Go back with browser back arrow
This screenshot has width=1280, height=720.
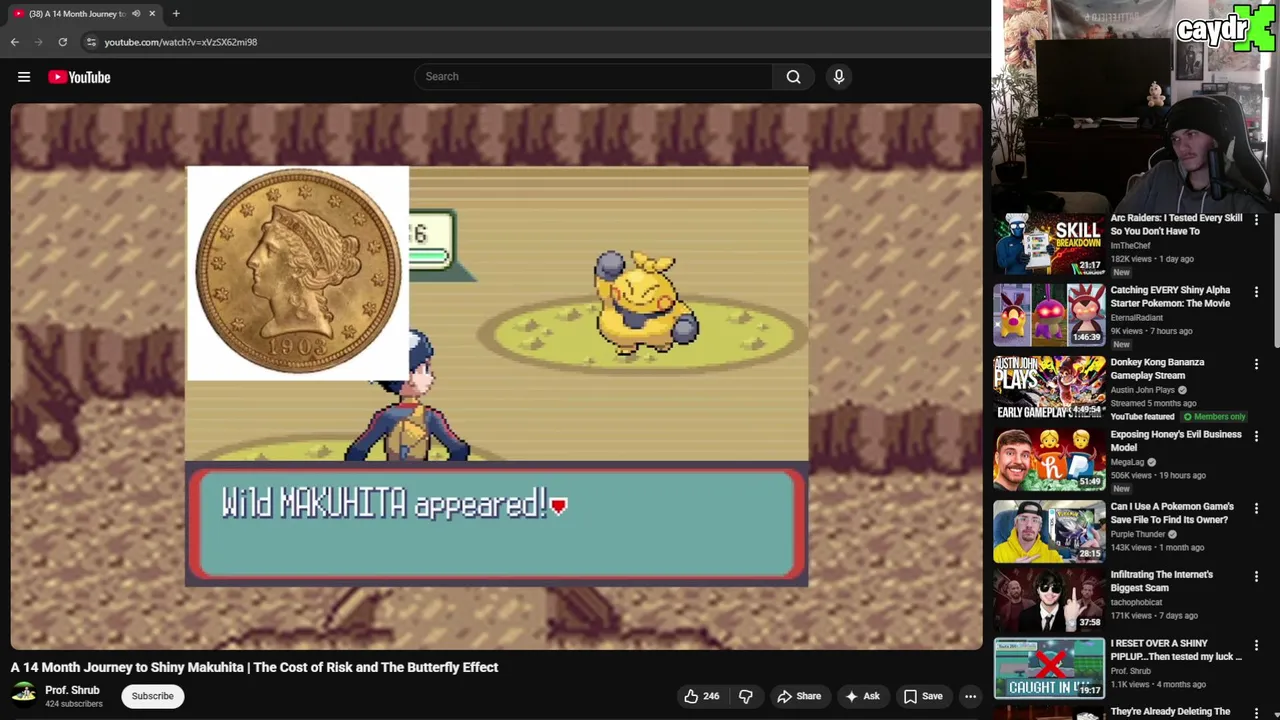click(15, 42)
